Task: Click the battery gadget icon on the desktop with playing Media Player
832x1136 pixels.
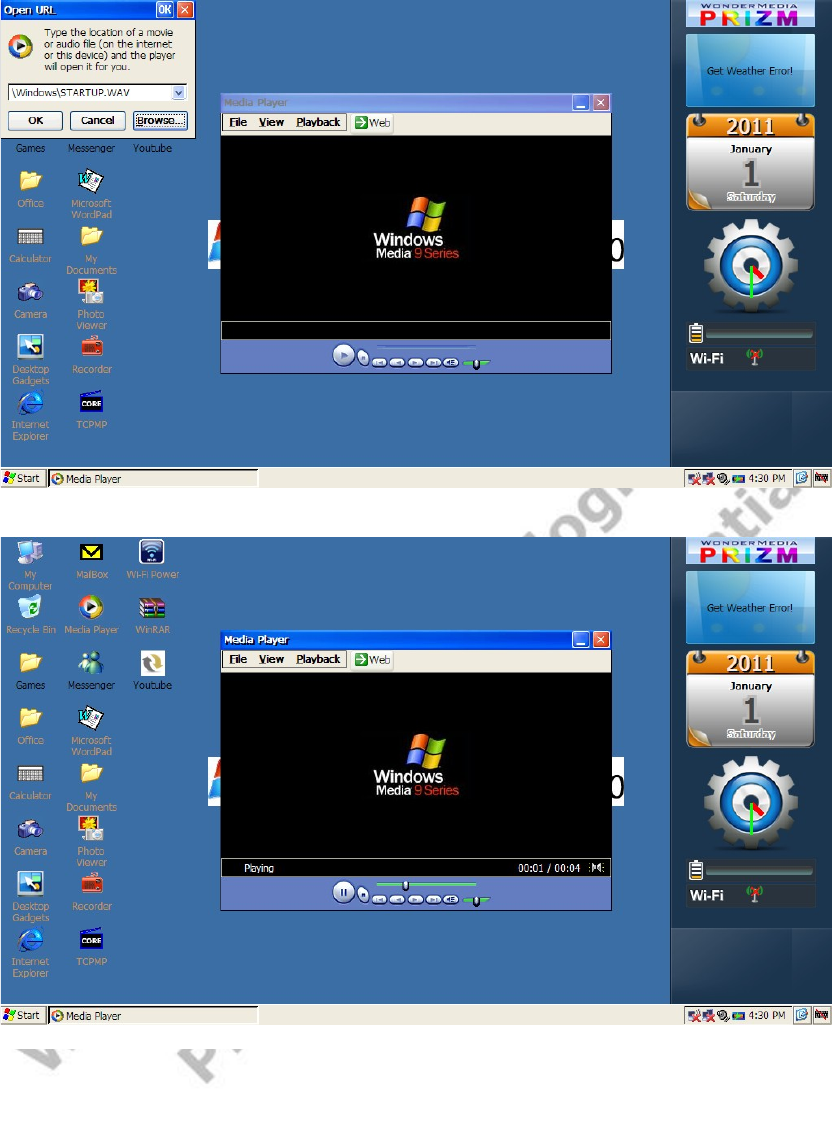Action: point(696,869)
